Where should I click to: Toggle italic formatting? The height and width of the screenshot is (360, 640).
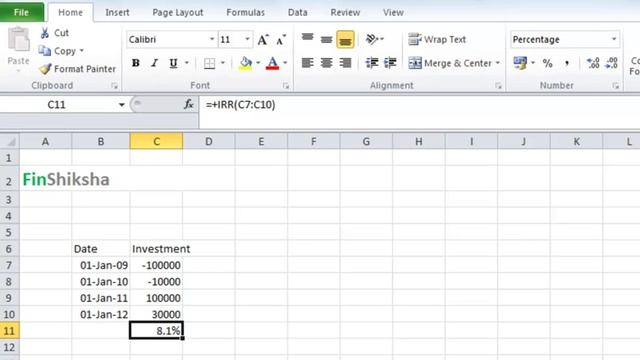pos(154,63)
